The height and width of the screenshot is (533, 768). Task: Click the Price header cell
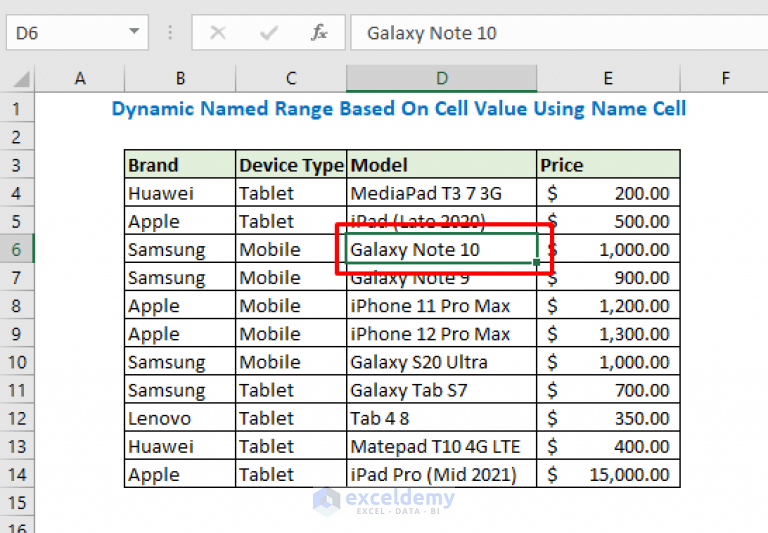608,165
